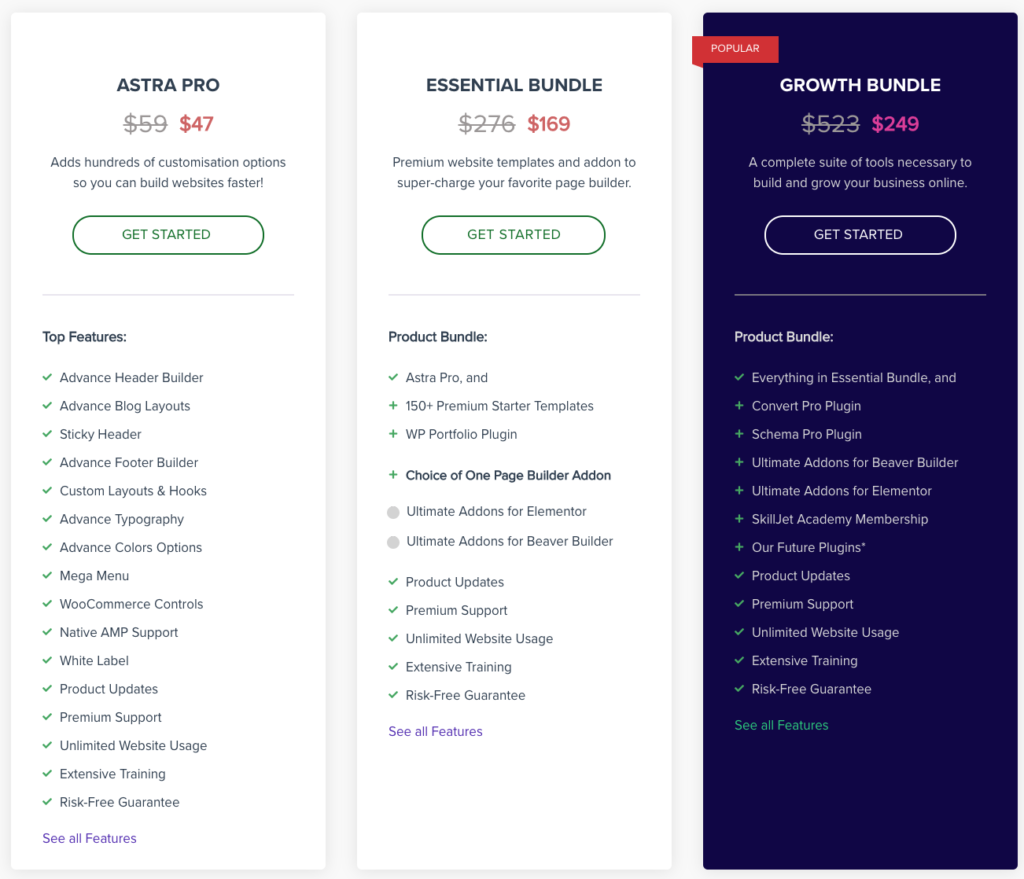
Task: Click checkmark icon beside Advance Header Builder
Action: [x=47, y=377]
